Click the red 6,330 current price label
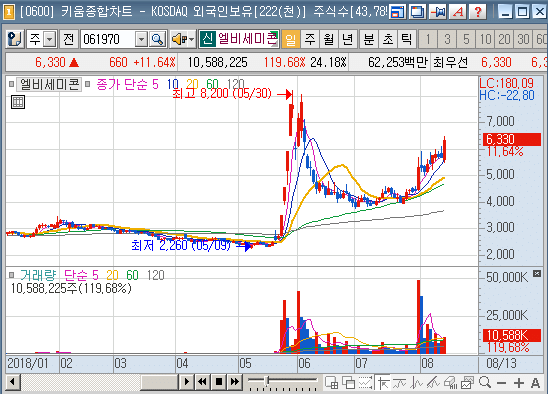The width and height of the screenshot is (548, 394). pos(512,139)
